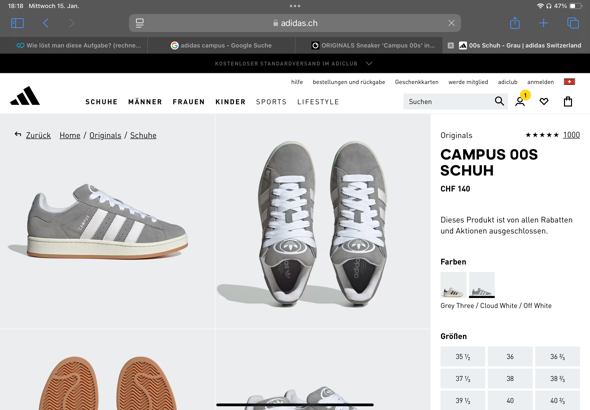
Task: Click the adidas logo
Action: point(25,96)
